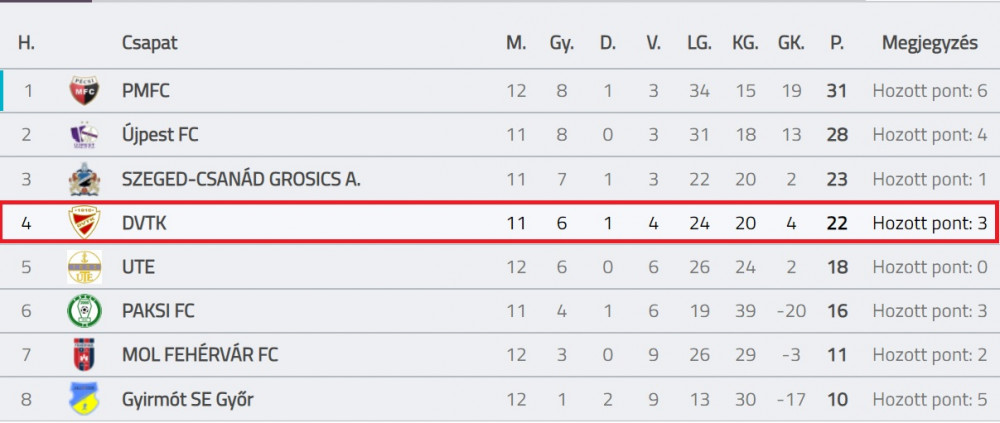Click the Paksi FC green crest
The image size is (1000, 423).
tap(84, 311)
